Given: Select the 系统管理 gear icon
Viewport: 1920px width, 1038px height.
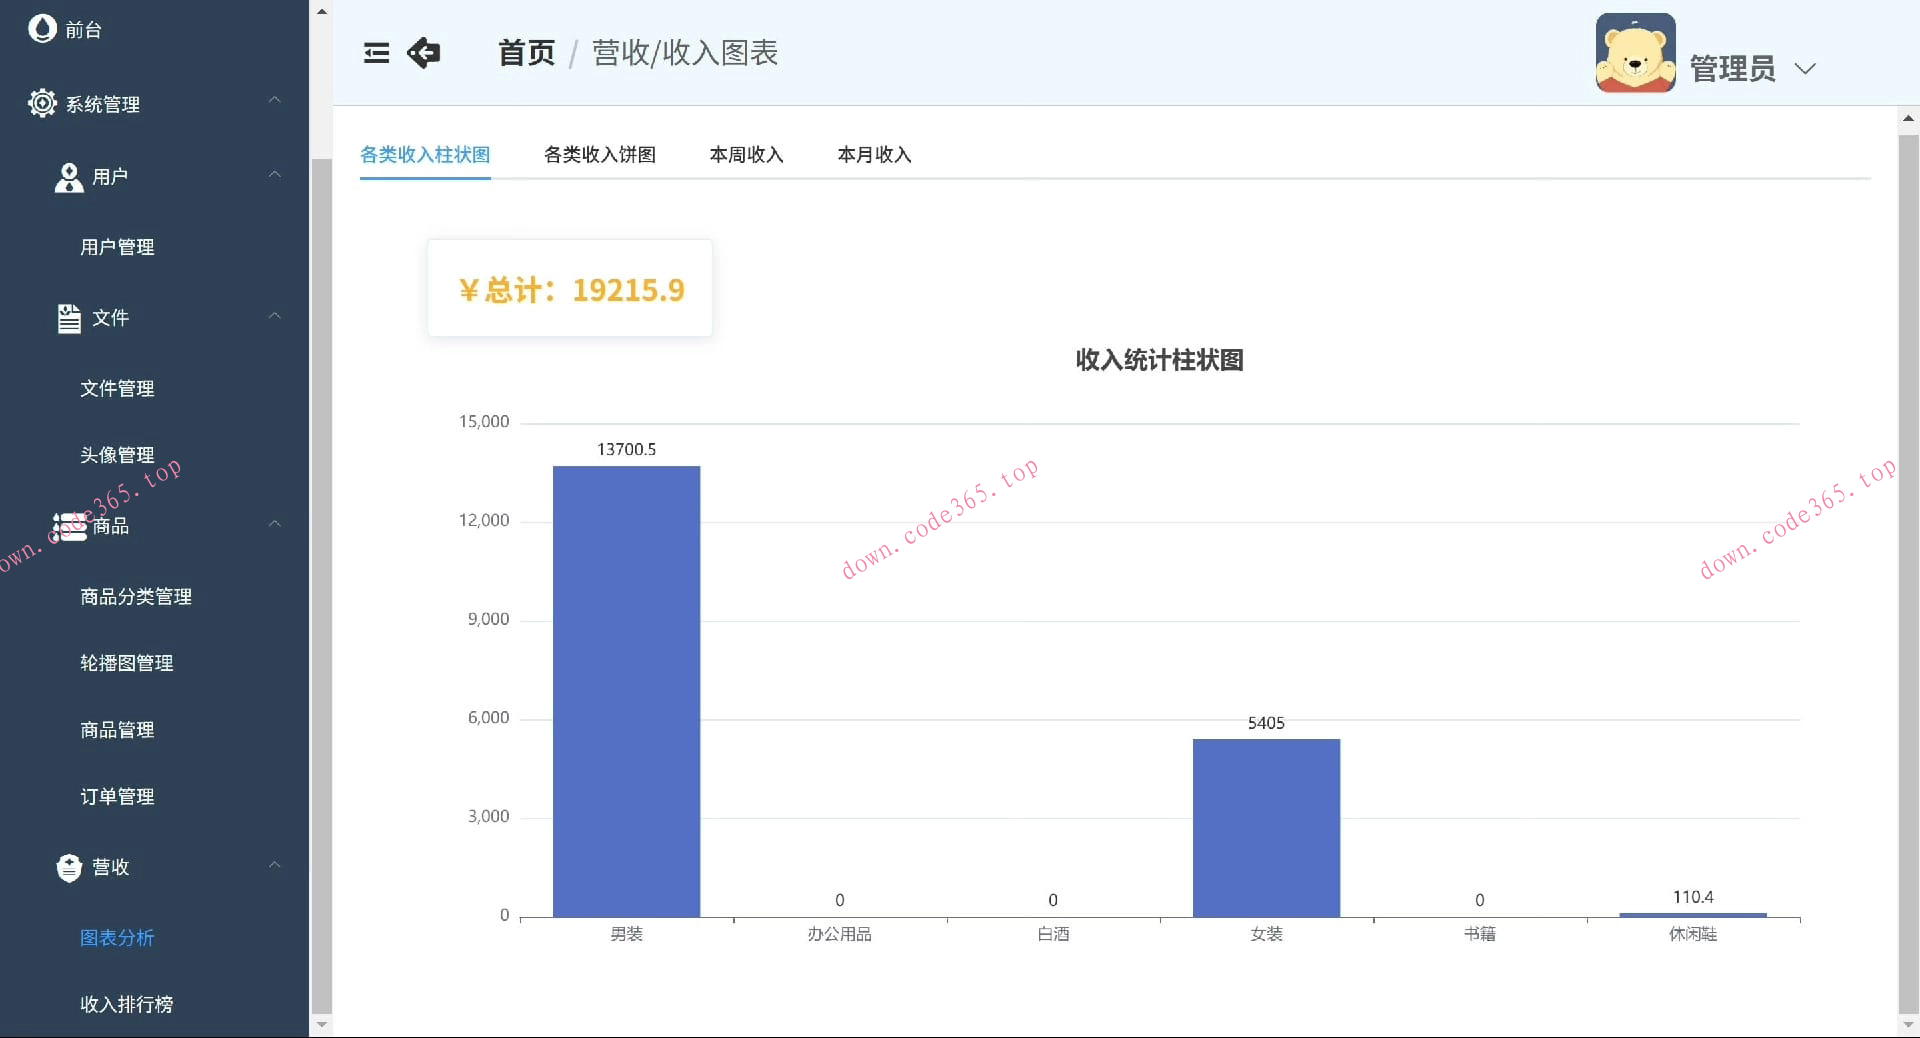Looking at the screenshot, I should click(42, 103).
